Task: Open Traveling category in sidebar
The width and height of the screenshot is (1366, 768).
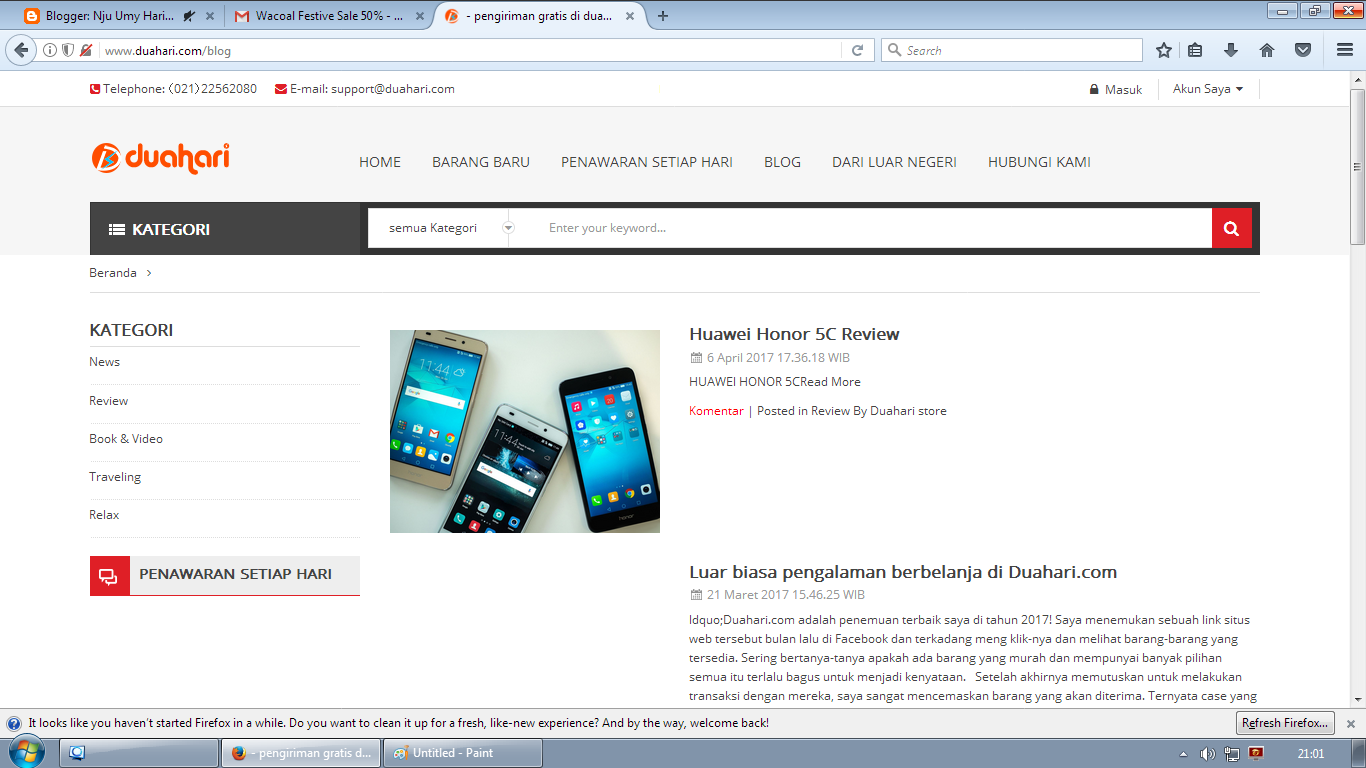Action: [115, 477]
